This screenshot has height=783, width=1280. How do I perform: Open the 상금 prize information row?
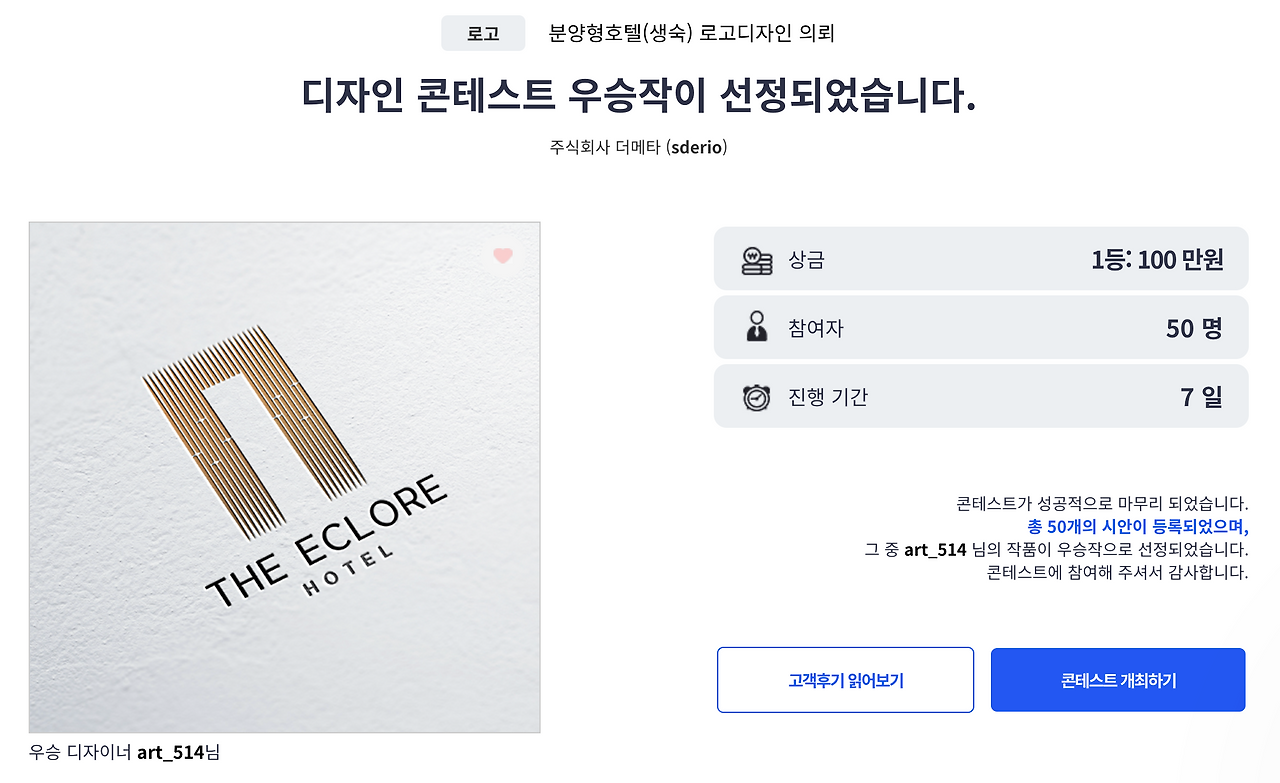click(x=980, y=258)
